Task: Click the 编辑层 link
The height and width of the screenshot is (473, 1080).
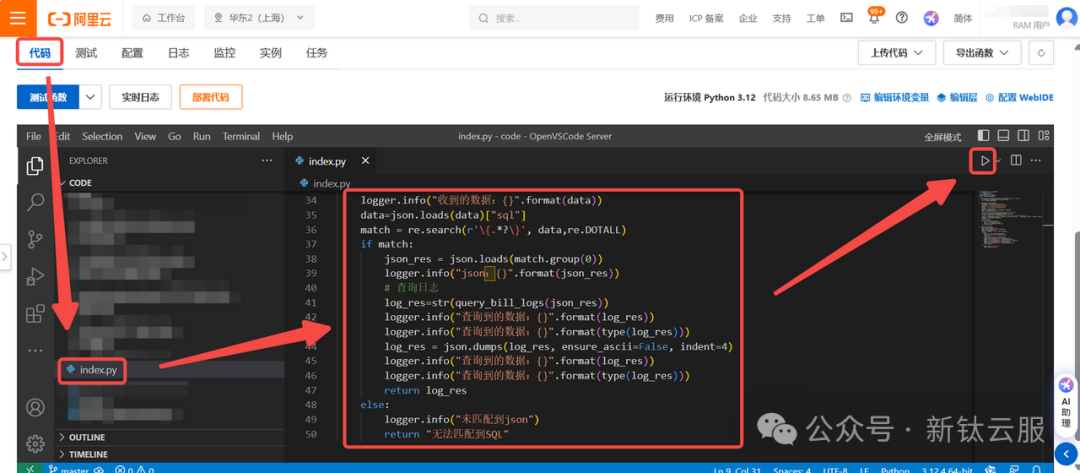Action: [957, 98]
